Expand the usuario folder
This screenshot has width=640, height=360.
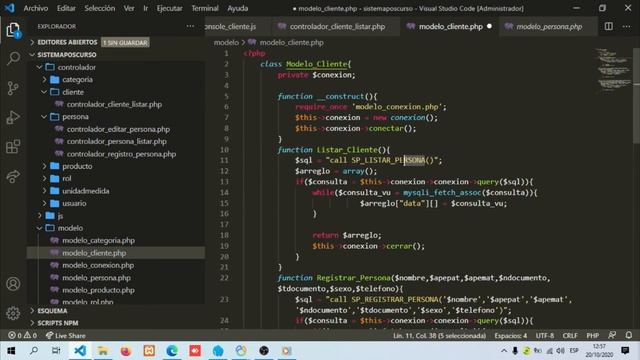(x=74, y=203)
